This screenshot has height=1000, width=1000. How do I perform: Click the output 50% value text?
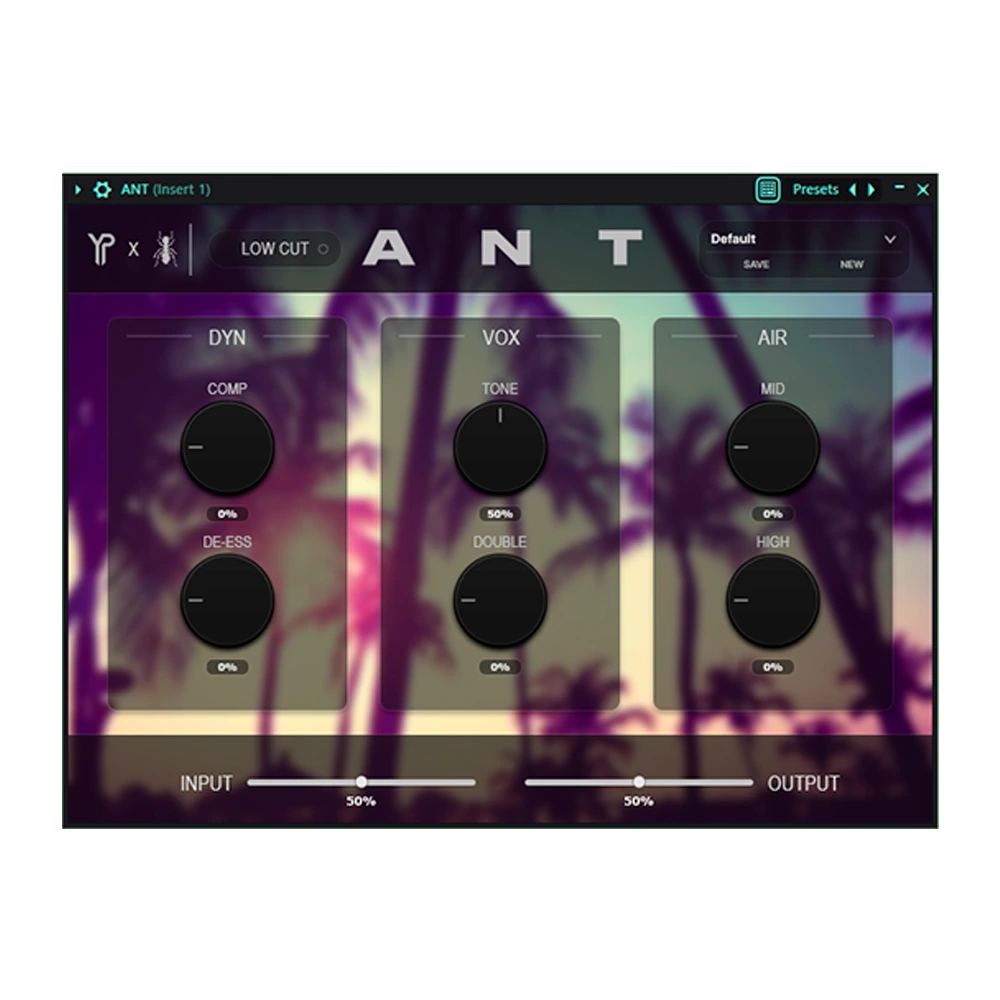point(638,801)
